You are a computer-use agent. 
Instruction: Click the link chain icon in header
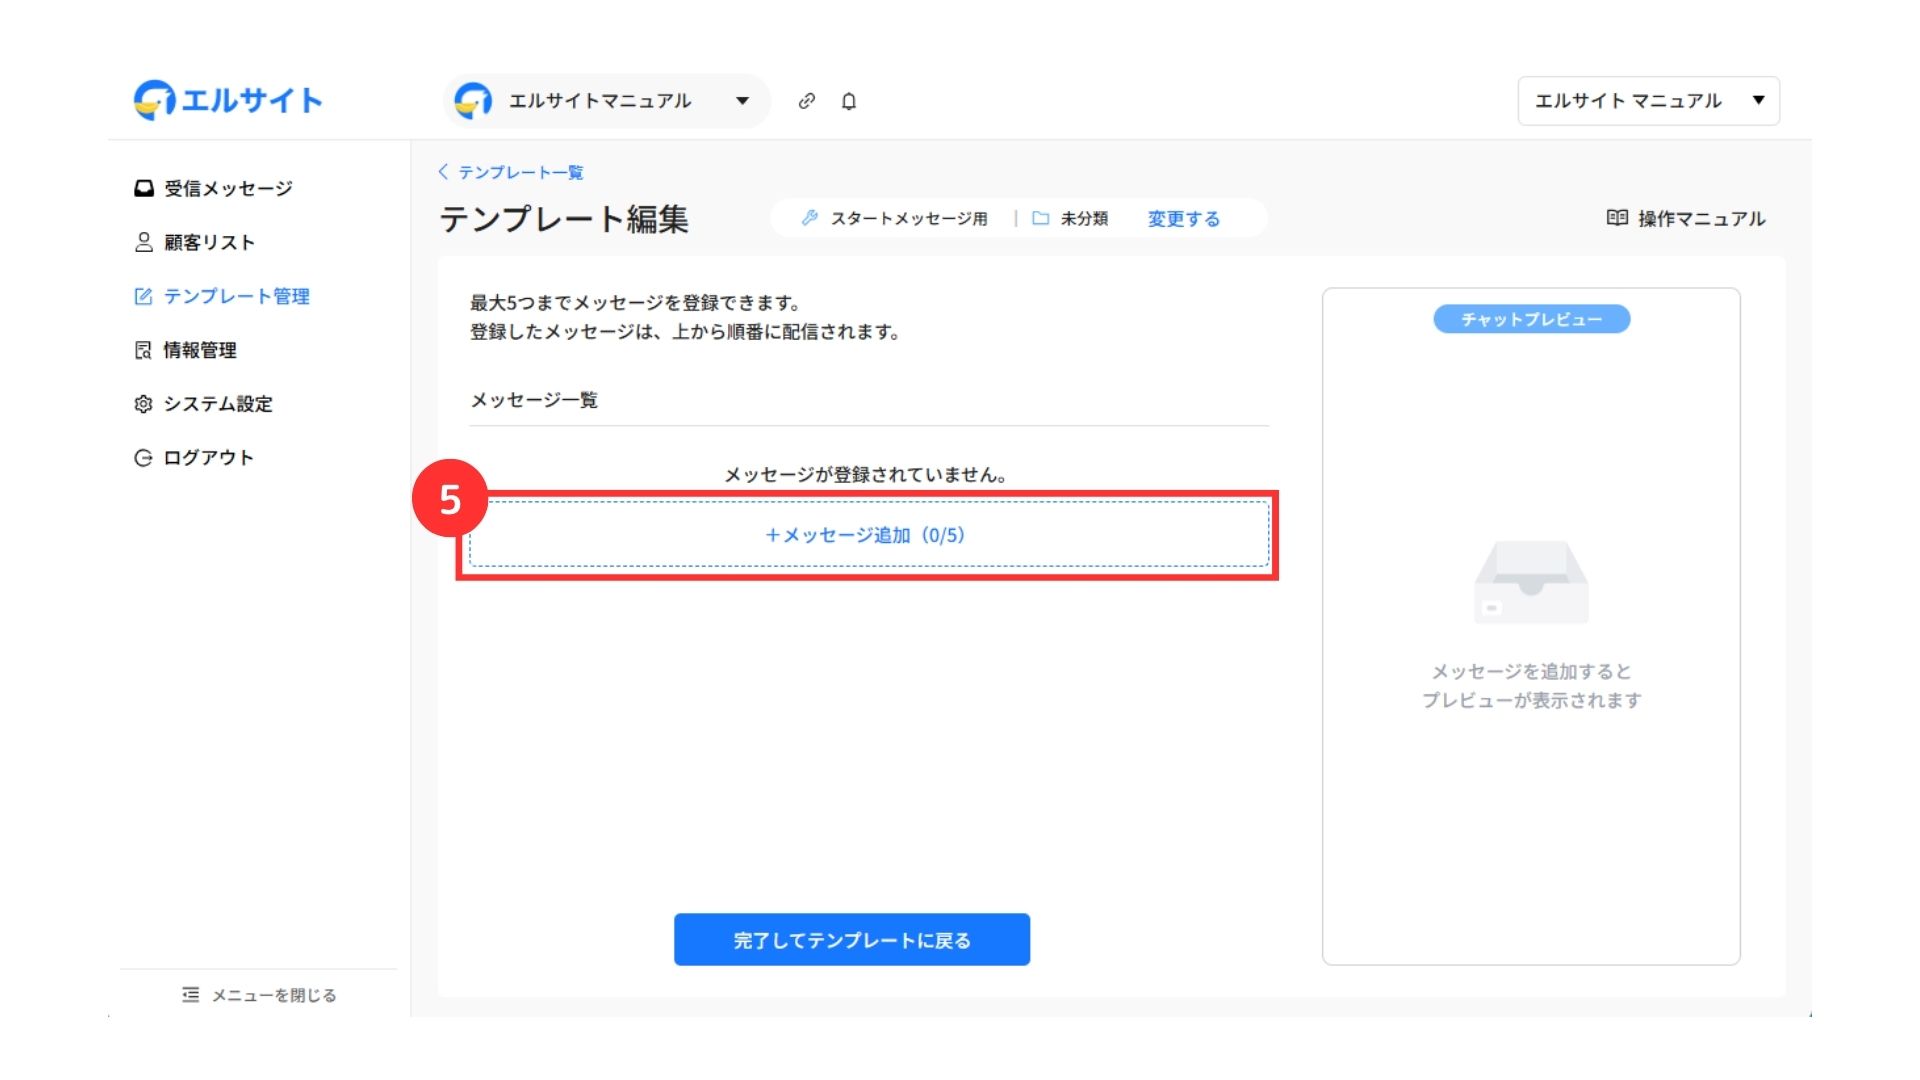tap(806, 101)
